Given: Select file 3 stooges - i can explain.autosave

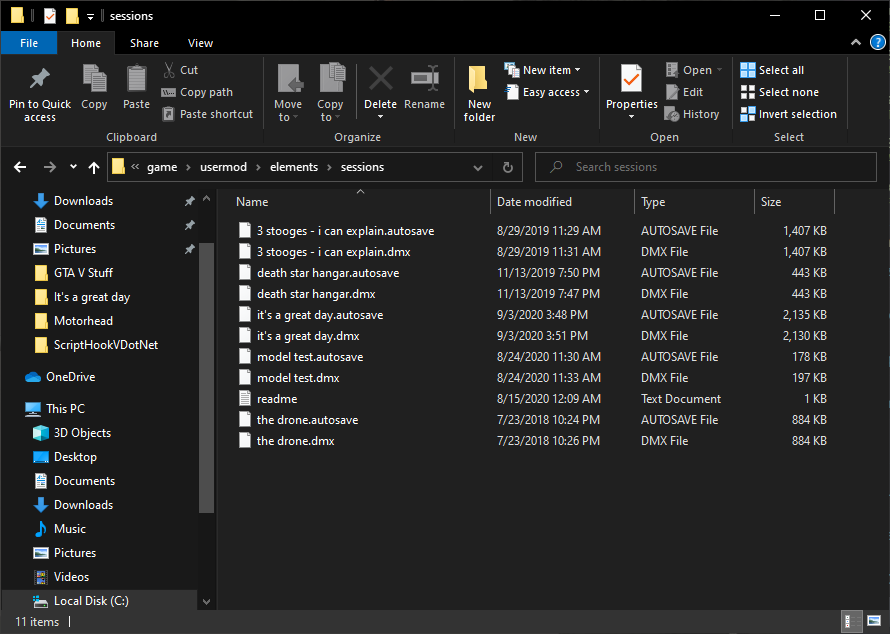Looking at the screenshot, I should [x=345, y=231].
